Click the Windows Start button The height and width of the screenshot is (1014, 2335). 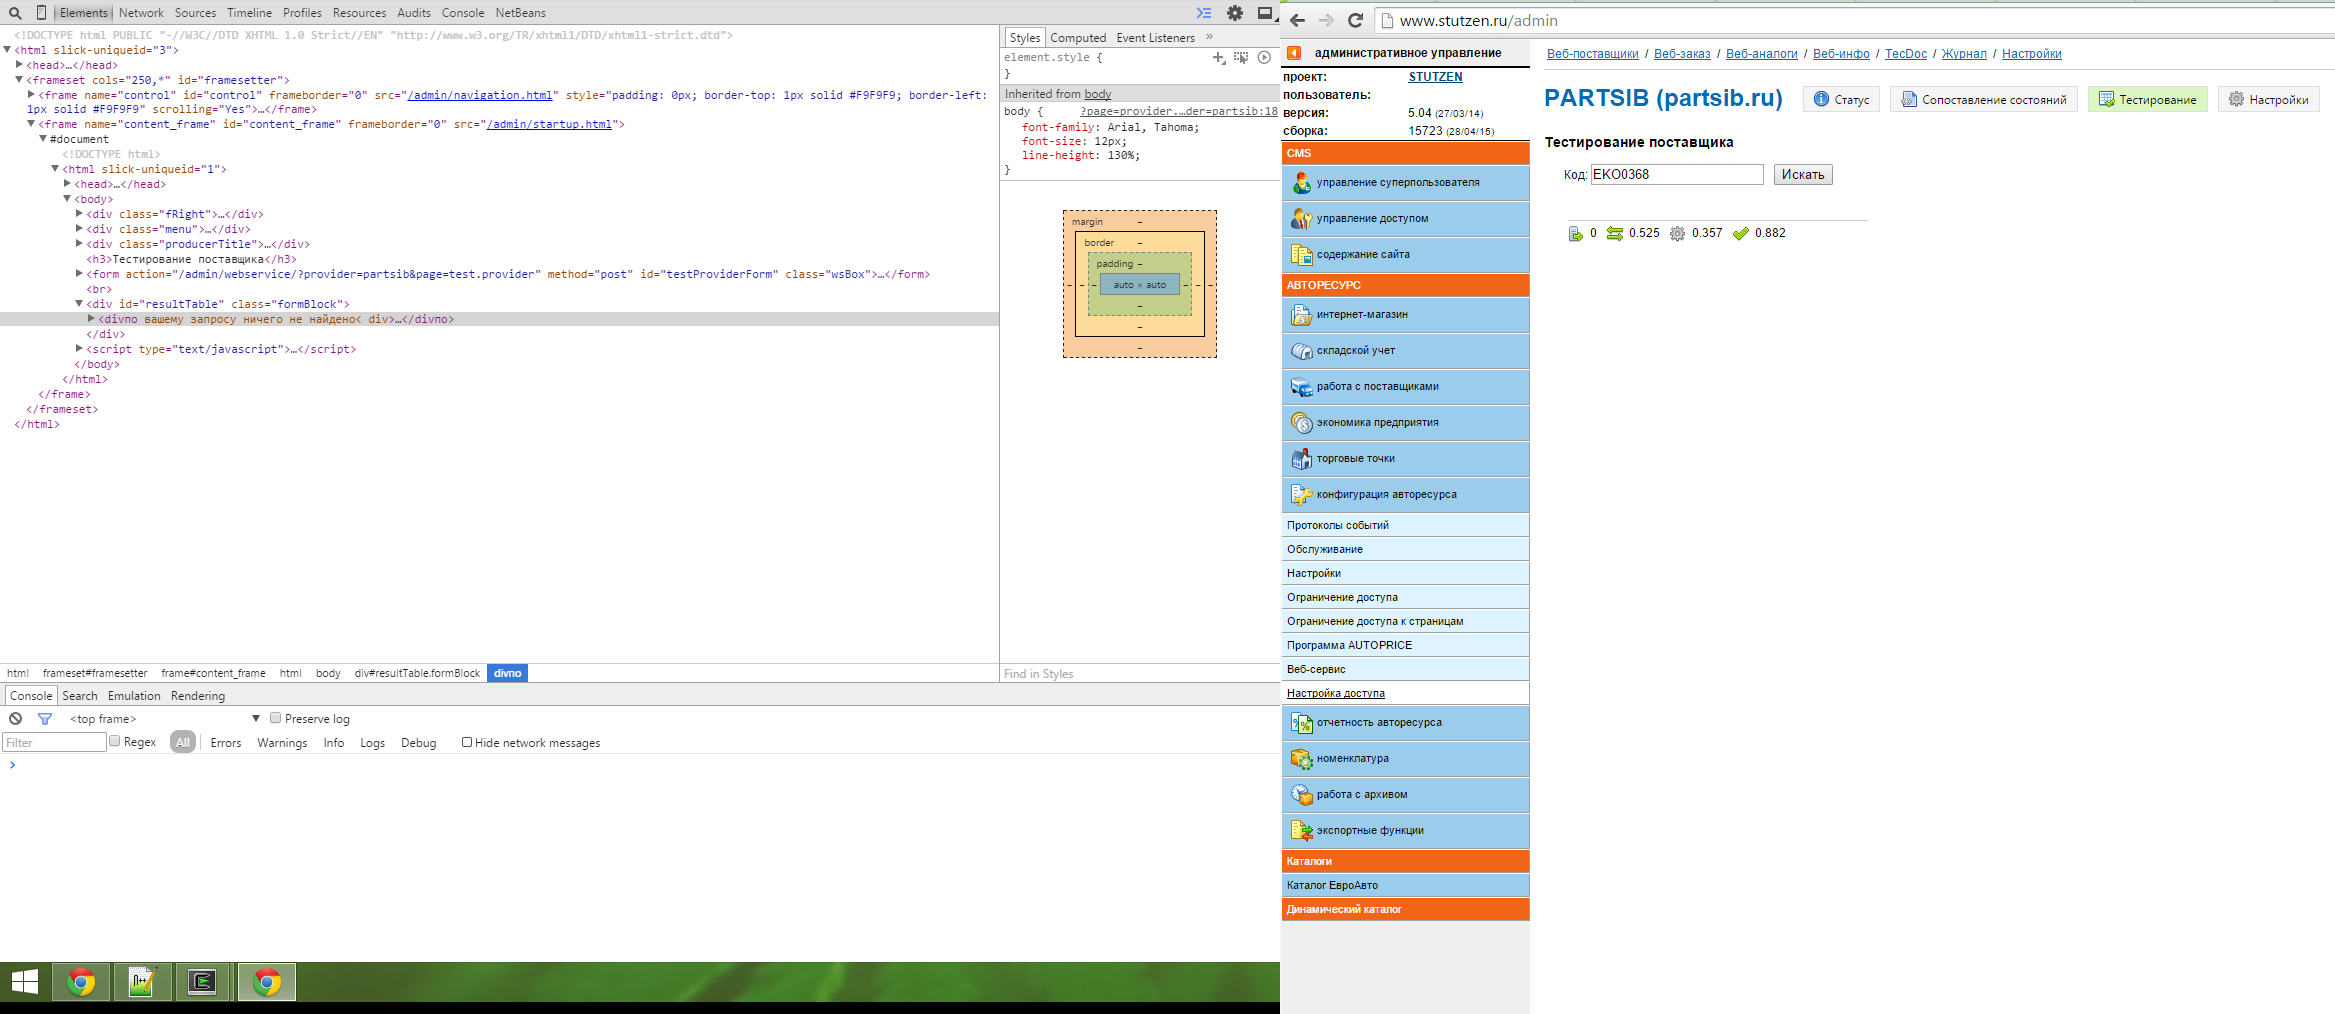(x=24, y=982)
